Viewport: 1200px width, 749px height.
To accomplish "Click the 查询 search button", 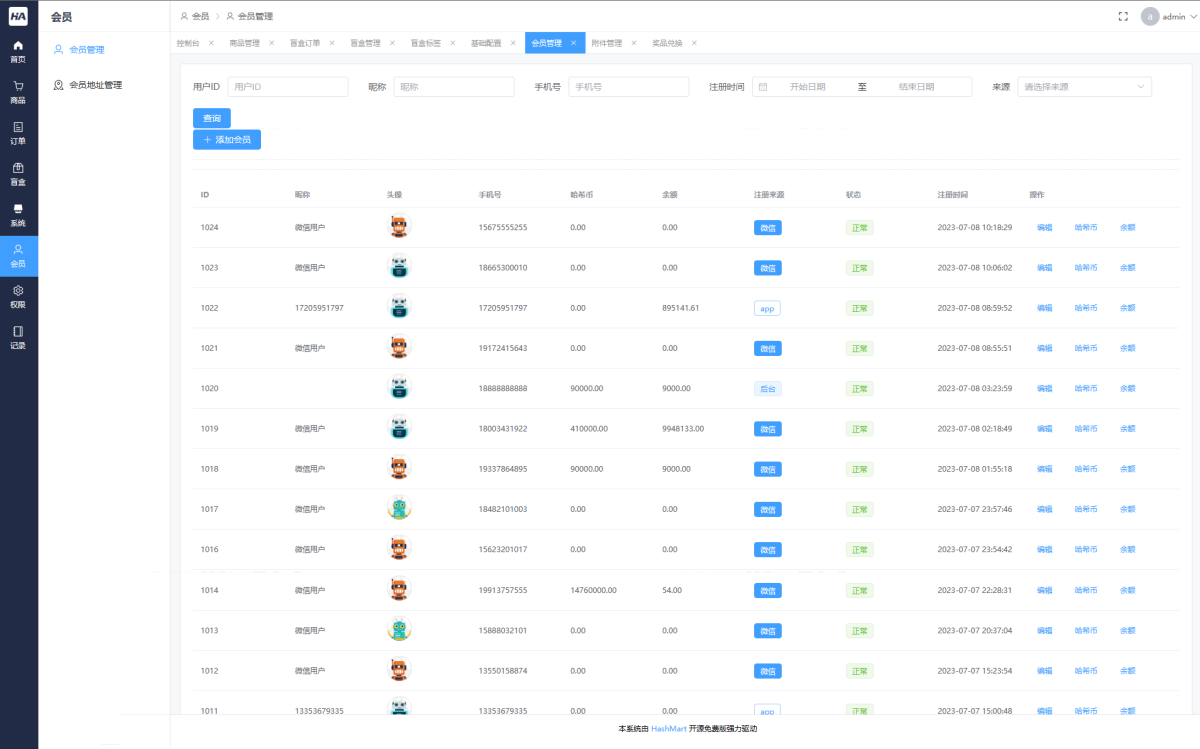I will (212, 118).
